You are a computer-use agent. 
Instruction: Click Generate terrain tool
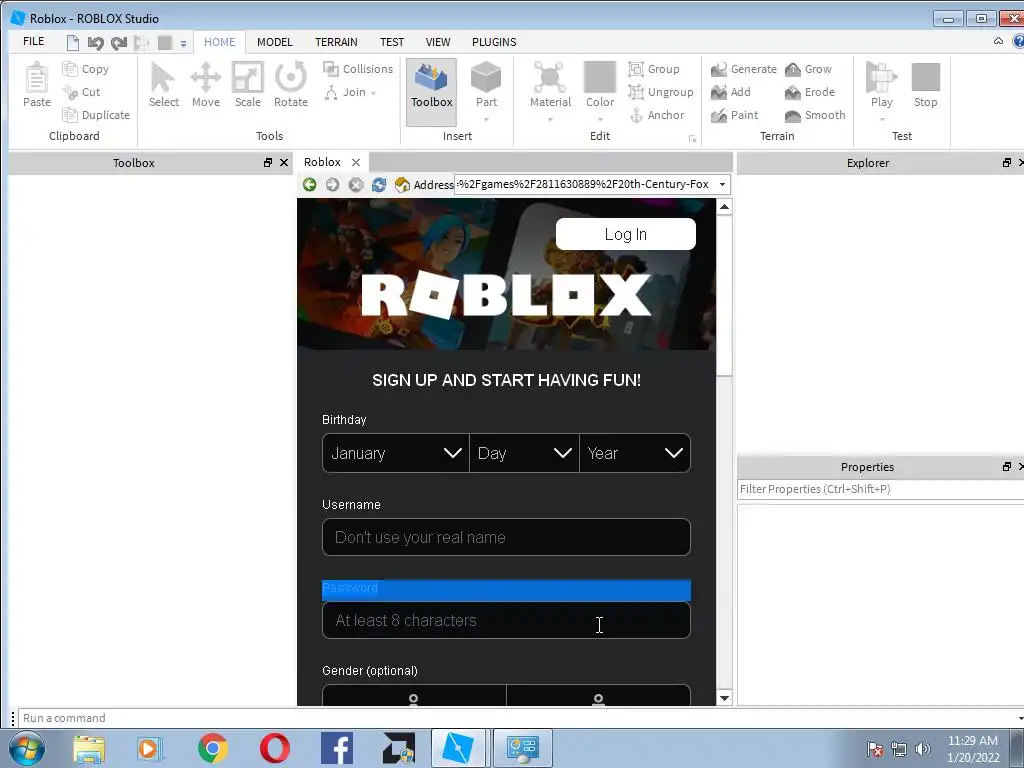pos(744,69)
